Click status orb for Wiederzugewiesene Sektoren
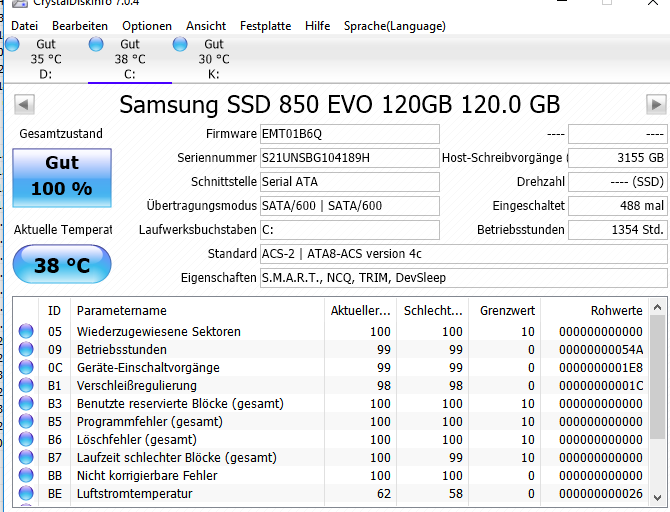The width and height of the screenshot is (670, 512). coord(26,331)
